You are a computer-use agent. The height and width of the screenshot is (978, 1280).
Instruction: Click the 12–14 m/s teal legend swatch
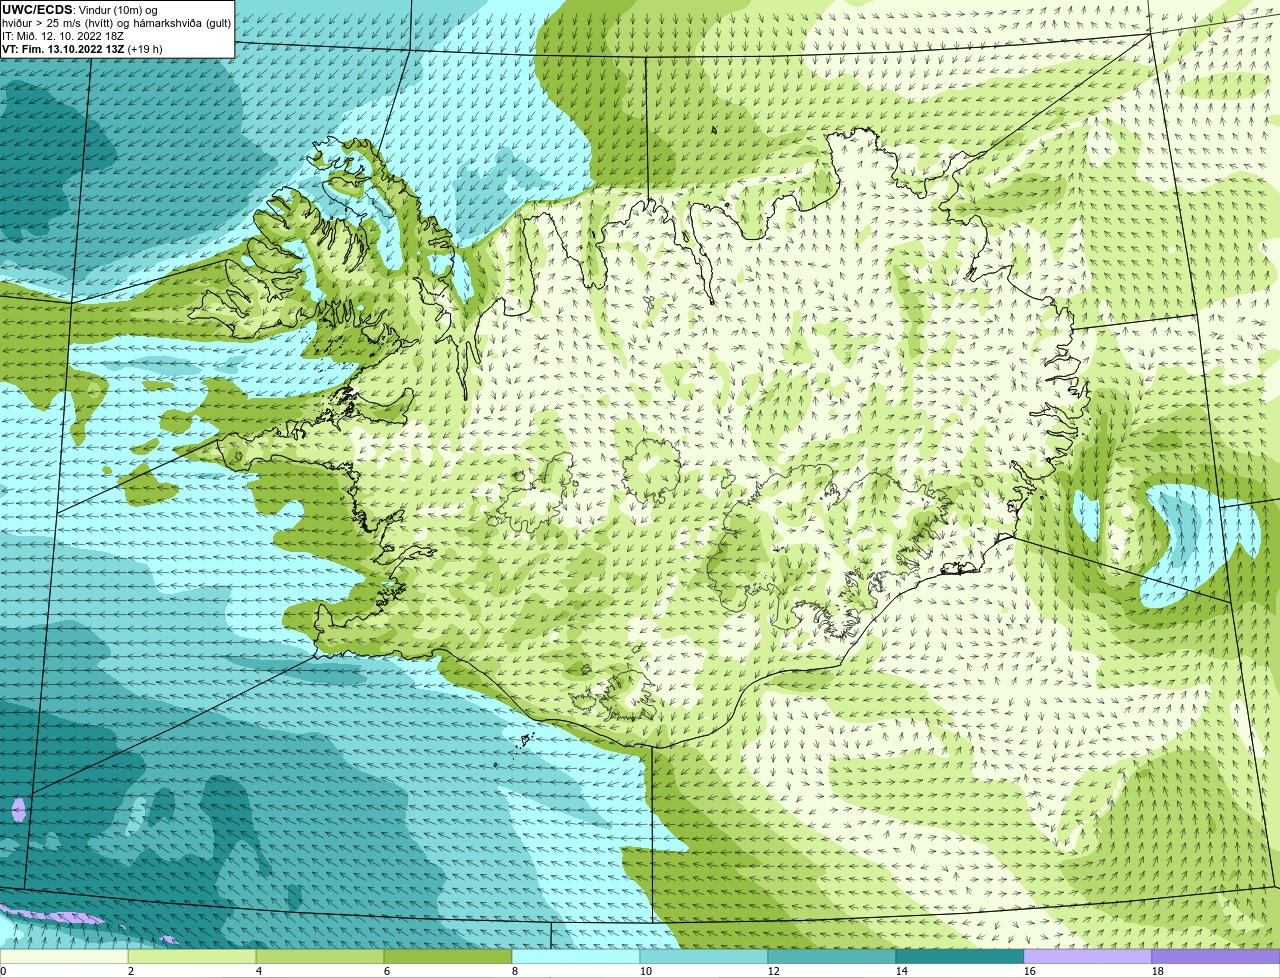tap(832, 957)
